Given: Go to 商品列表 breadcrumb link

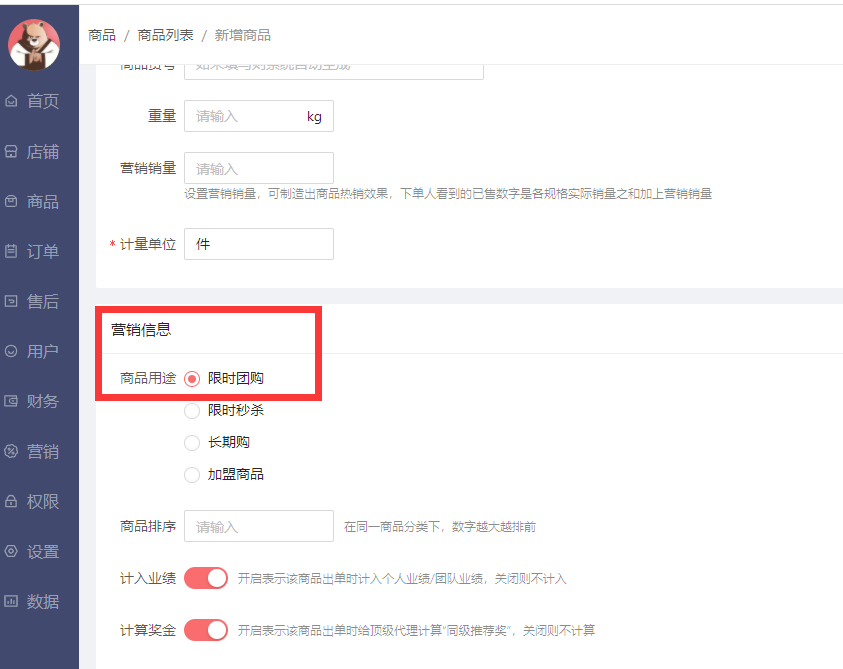Looking at the screenshot, I should 166,35.
